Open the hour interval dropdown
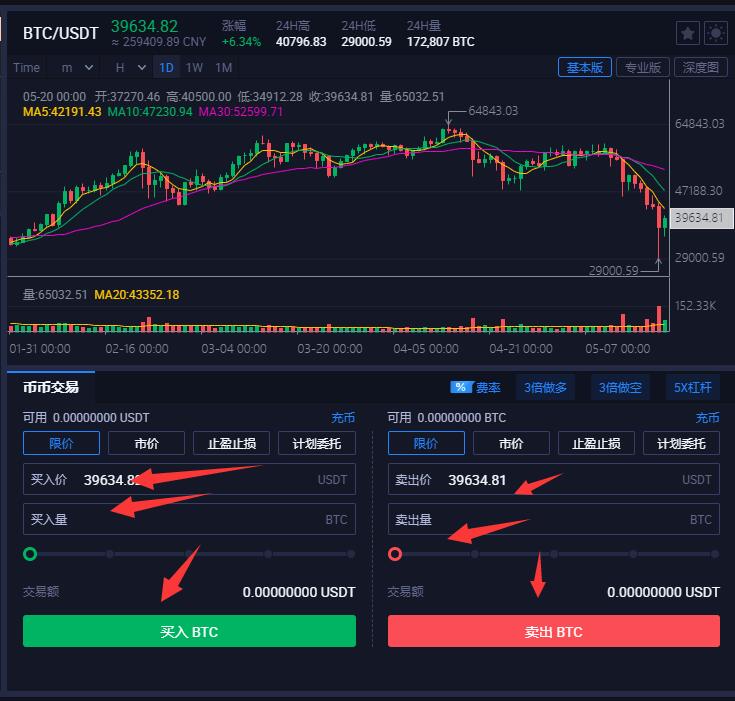The height and width of the screenshot is (701, 735). [130, 68]
